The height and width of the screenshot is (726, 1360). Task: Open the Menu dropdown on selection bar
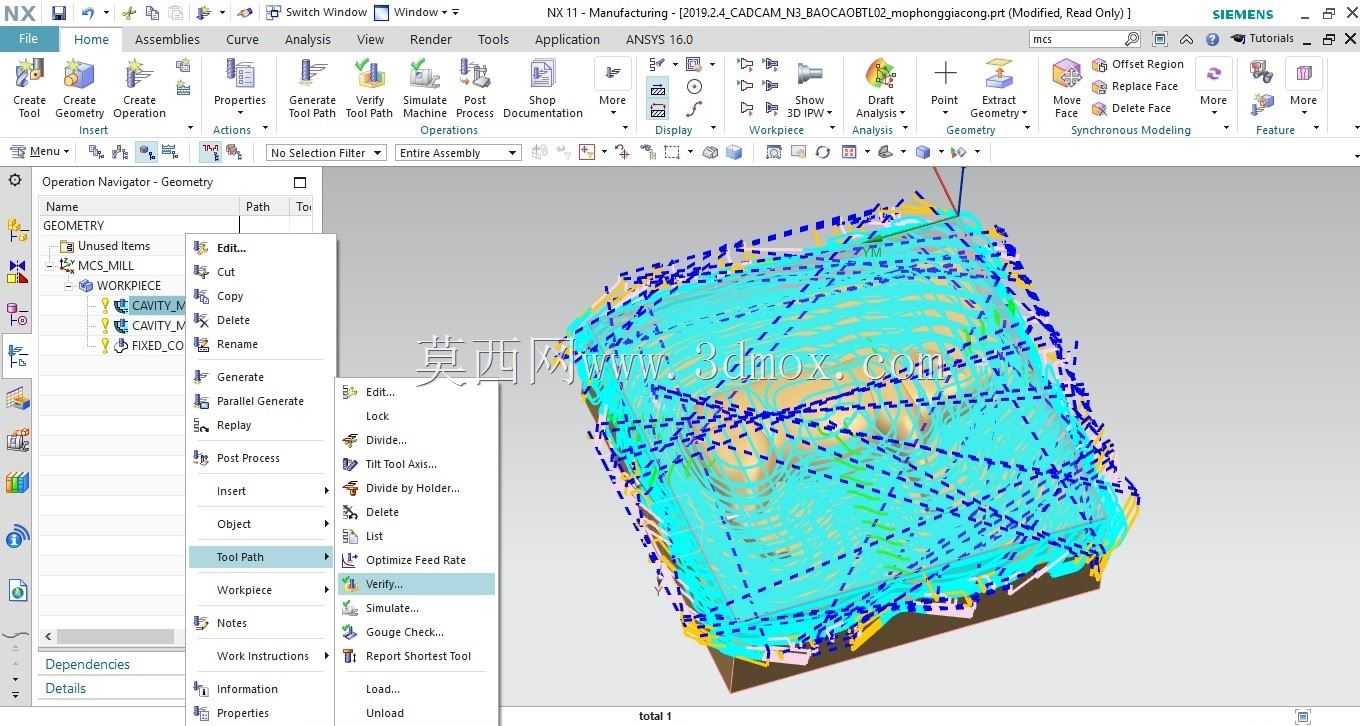tap(39, 152)
